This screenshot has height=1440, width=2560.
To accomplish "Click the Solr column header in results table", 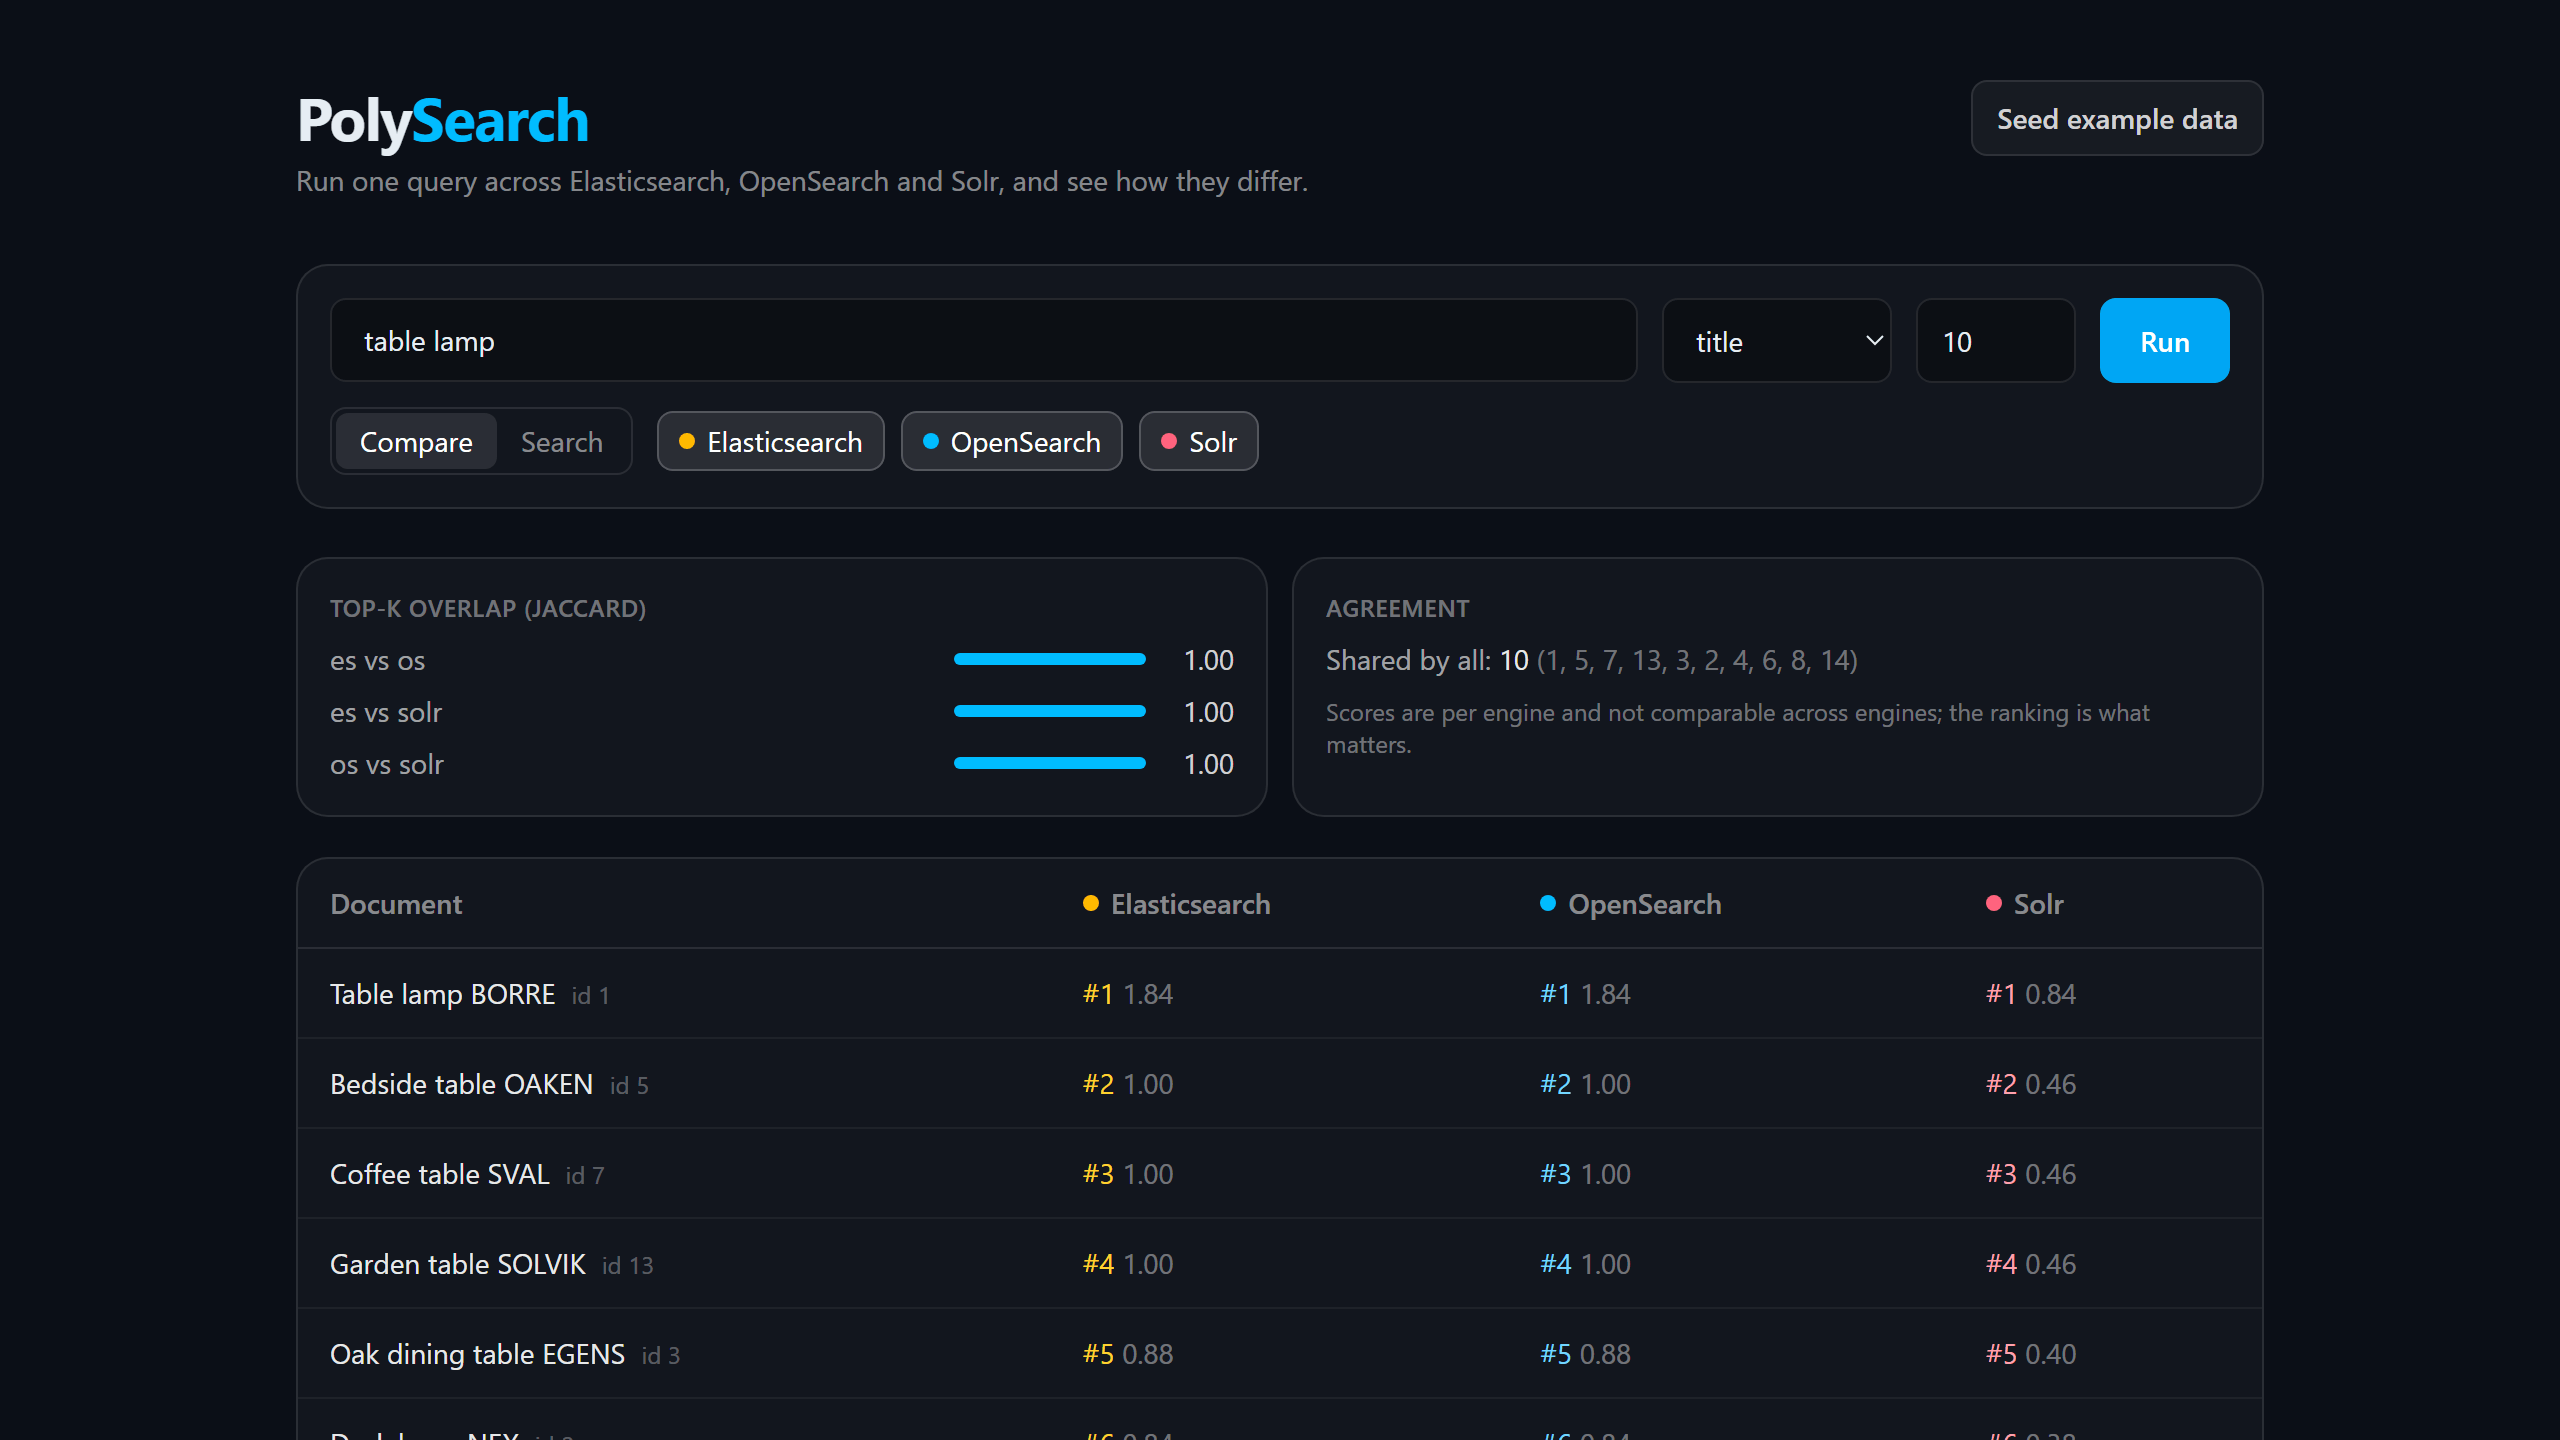I will (x=2025, y=904).
